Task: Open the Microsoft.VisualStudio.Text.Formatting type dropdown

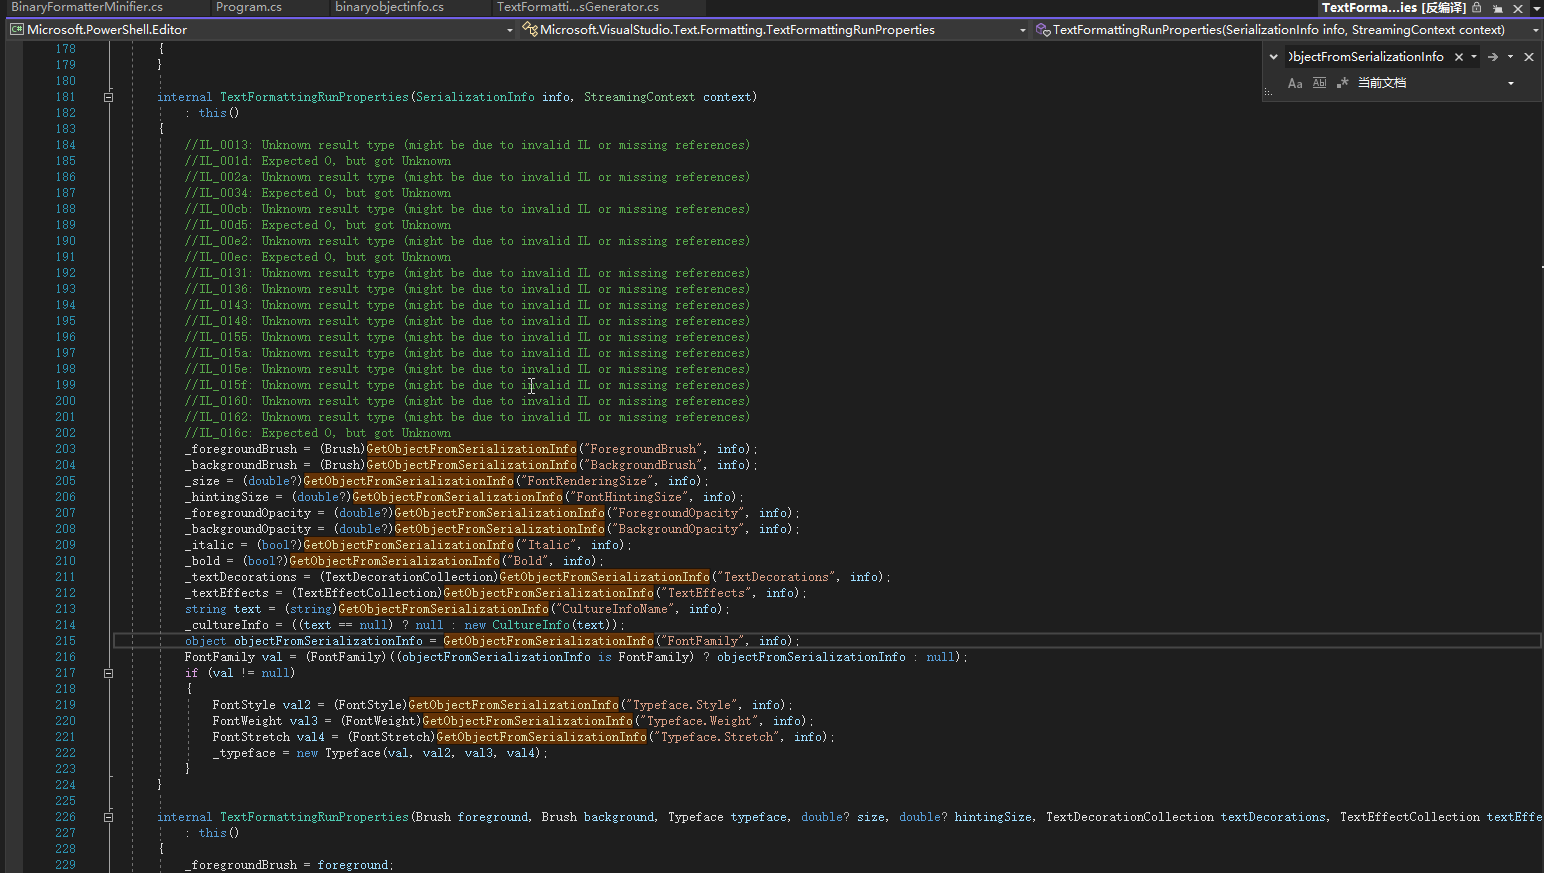Action: [x=1022, y=30]
